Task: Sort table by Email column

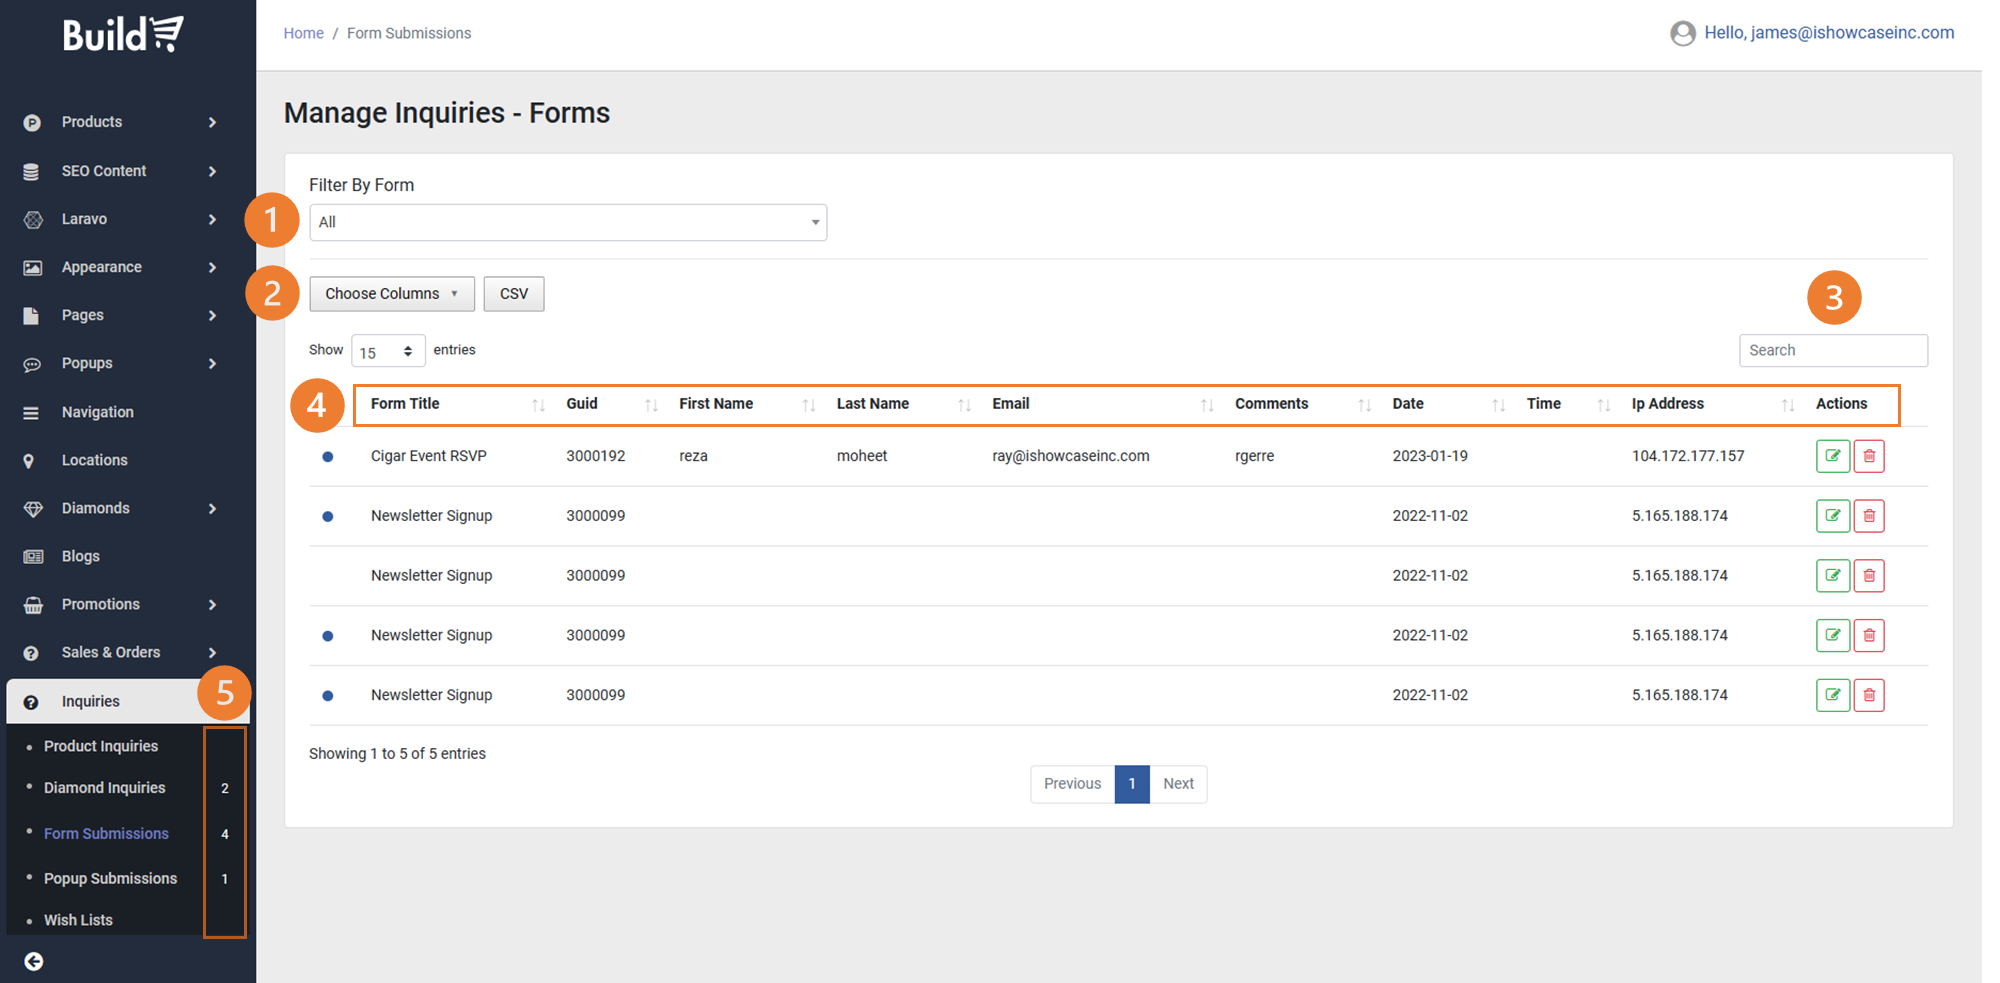Action: point(1010,404)
